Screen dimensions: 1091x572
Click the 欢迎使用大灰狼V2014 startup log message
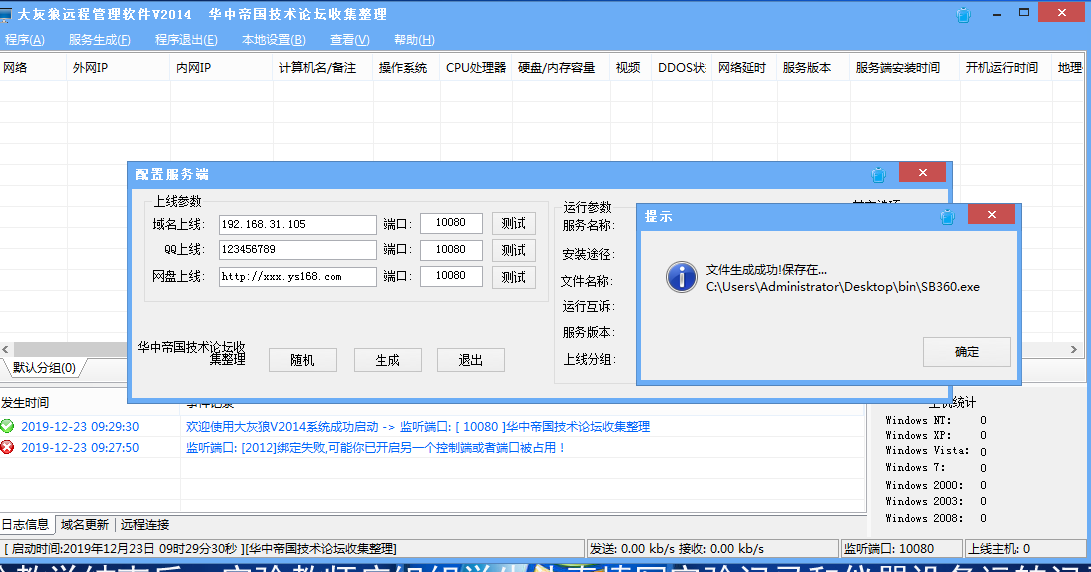click(417, 427)
